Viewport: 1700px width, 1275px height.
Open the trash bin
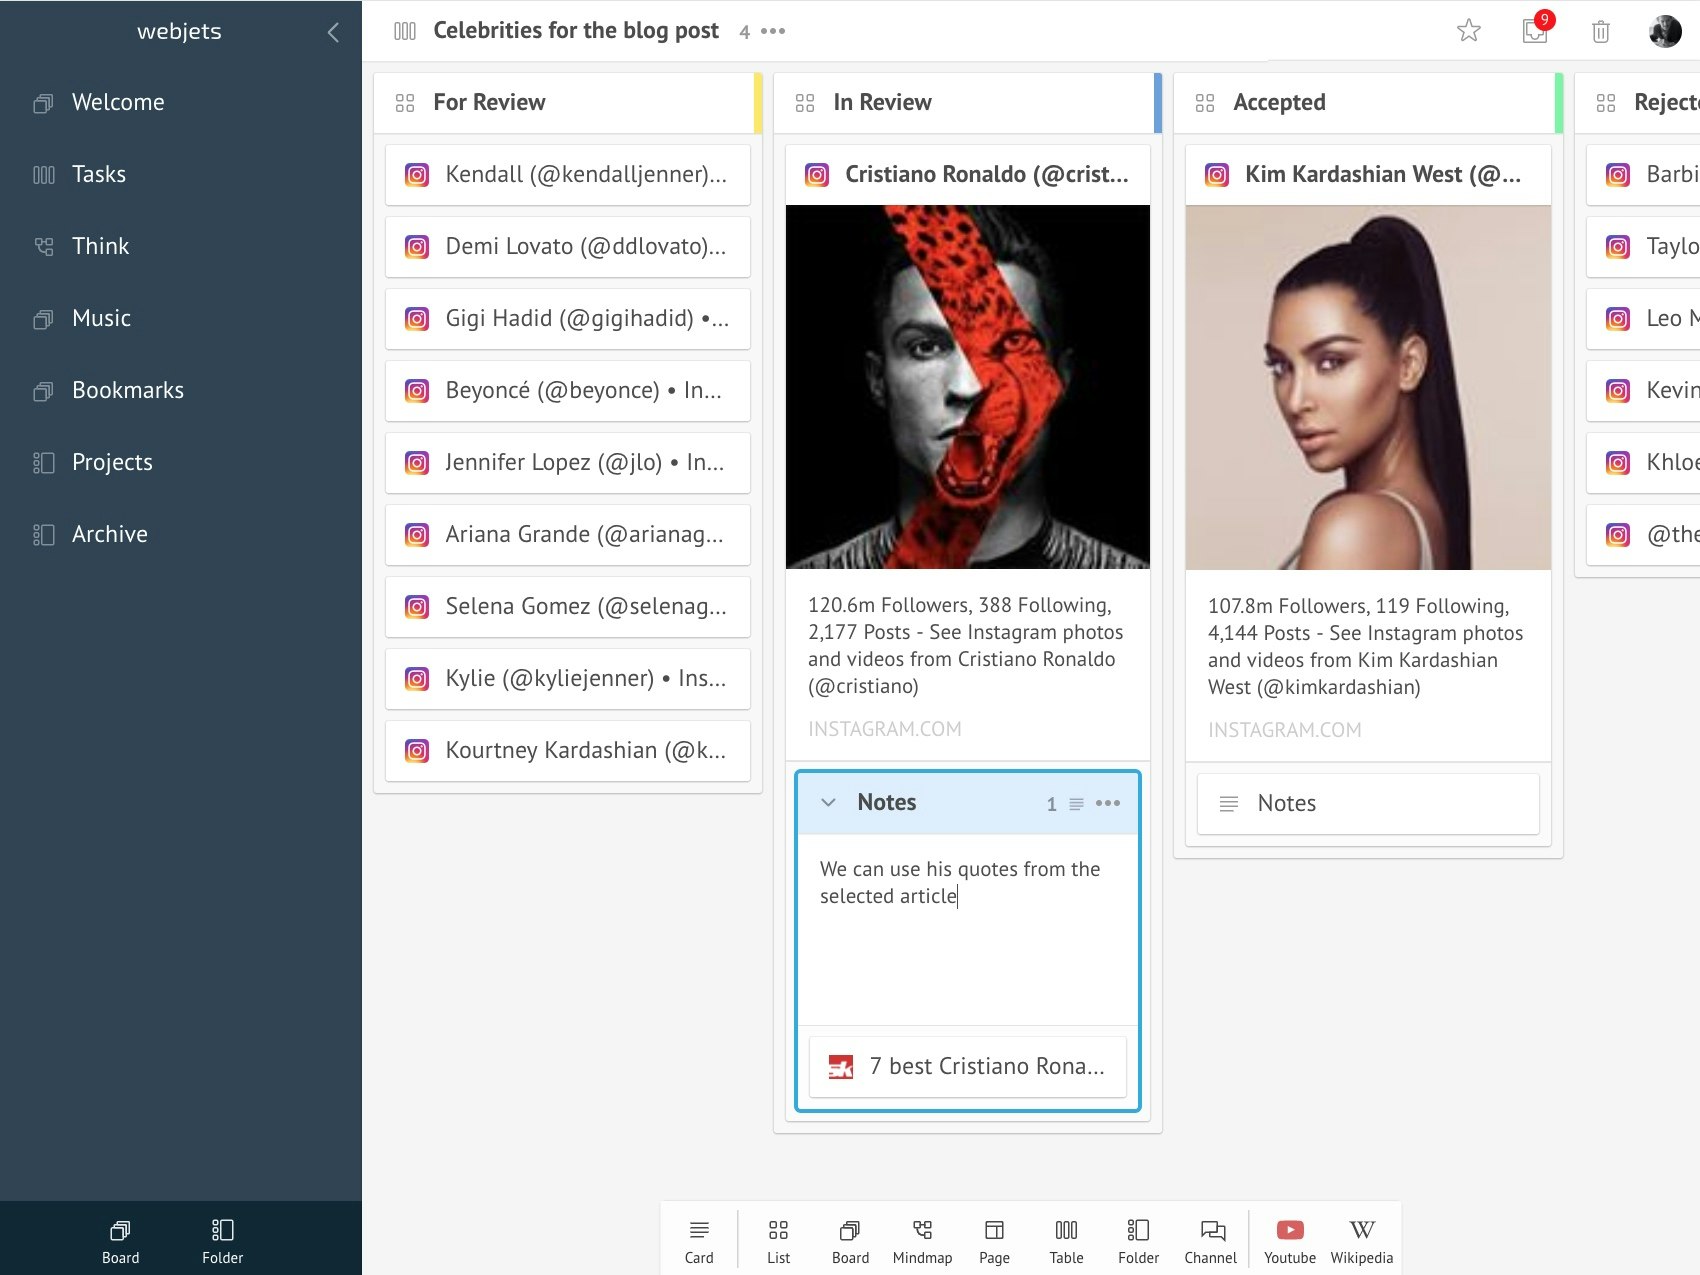pos(1600,31)
